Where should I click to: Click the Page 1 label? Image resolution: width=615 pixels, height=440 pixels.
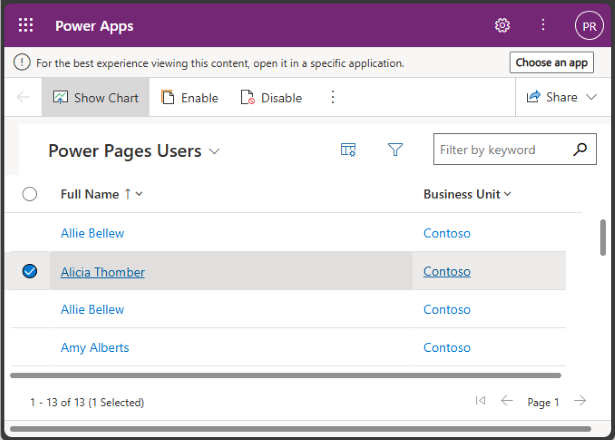point(543,402)
